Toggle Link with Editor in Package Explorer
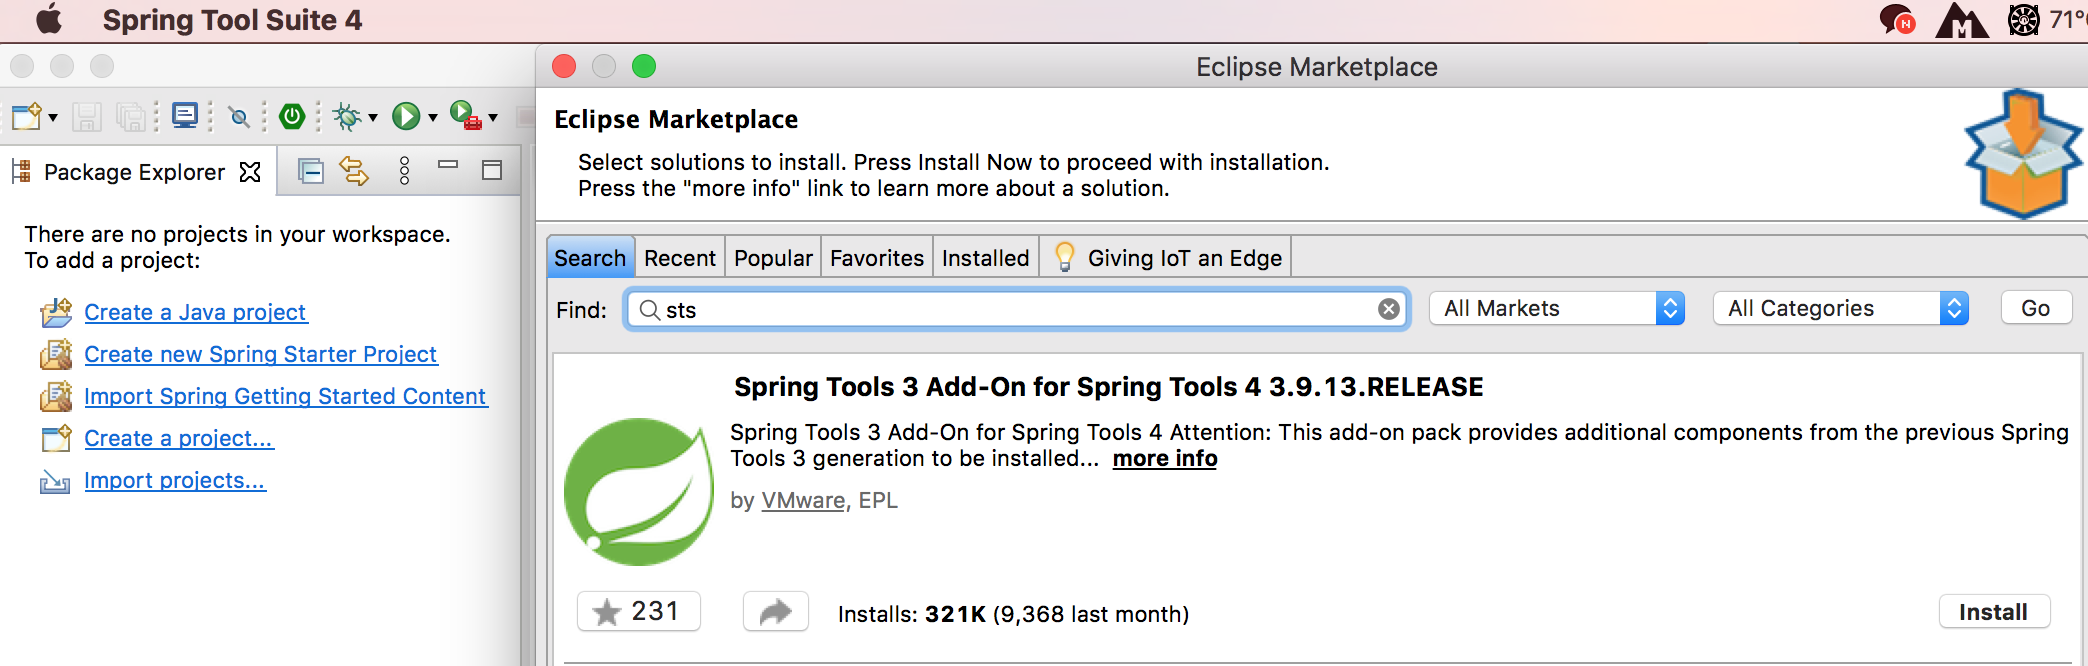Screen dimensions: 2088x666 354,171
